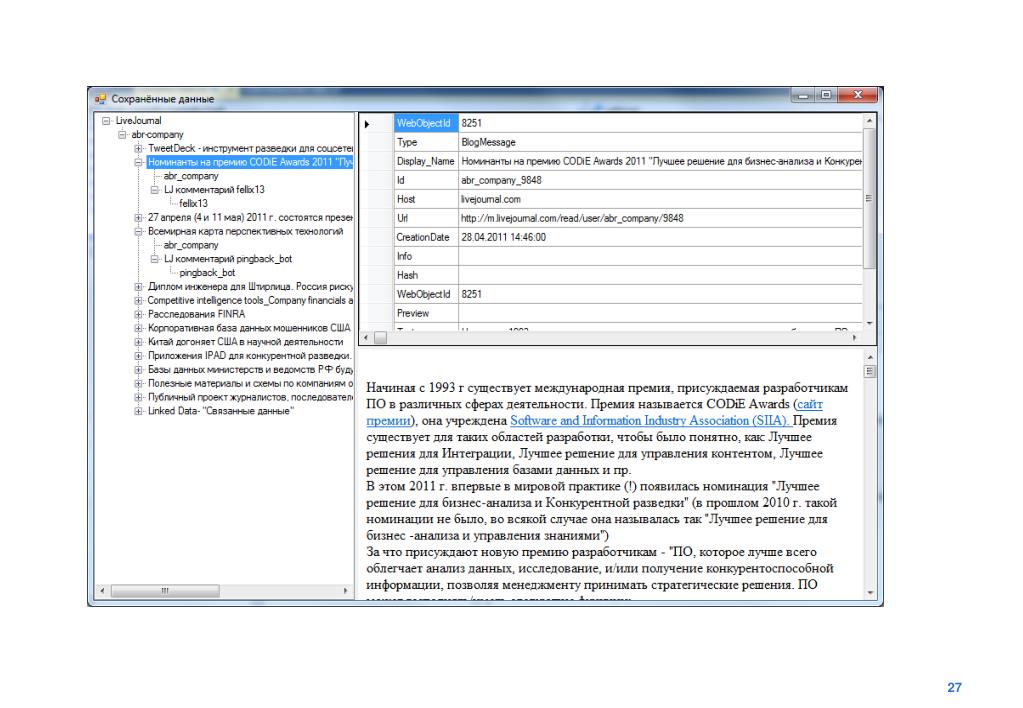Click the empty Info value cell
This screenshot has width=1023, height=708.
pyautogui.click(x=660, y=256)
